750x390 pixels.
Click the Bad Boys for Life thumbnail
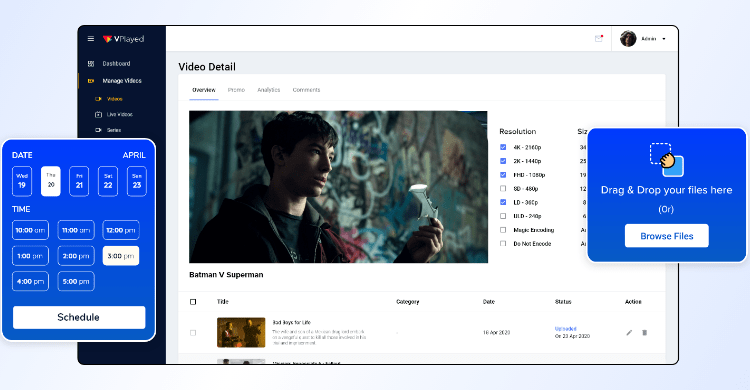[241, 332]
